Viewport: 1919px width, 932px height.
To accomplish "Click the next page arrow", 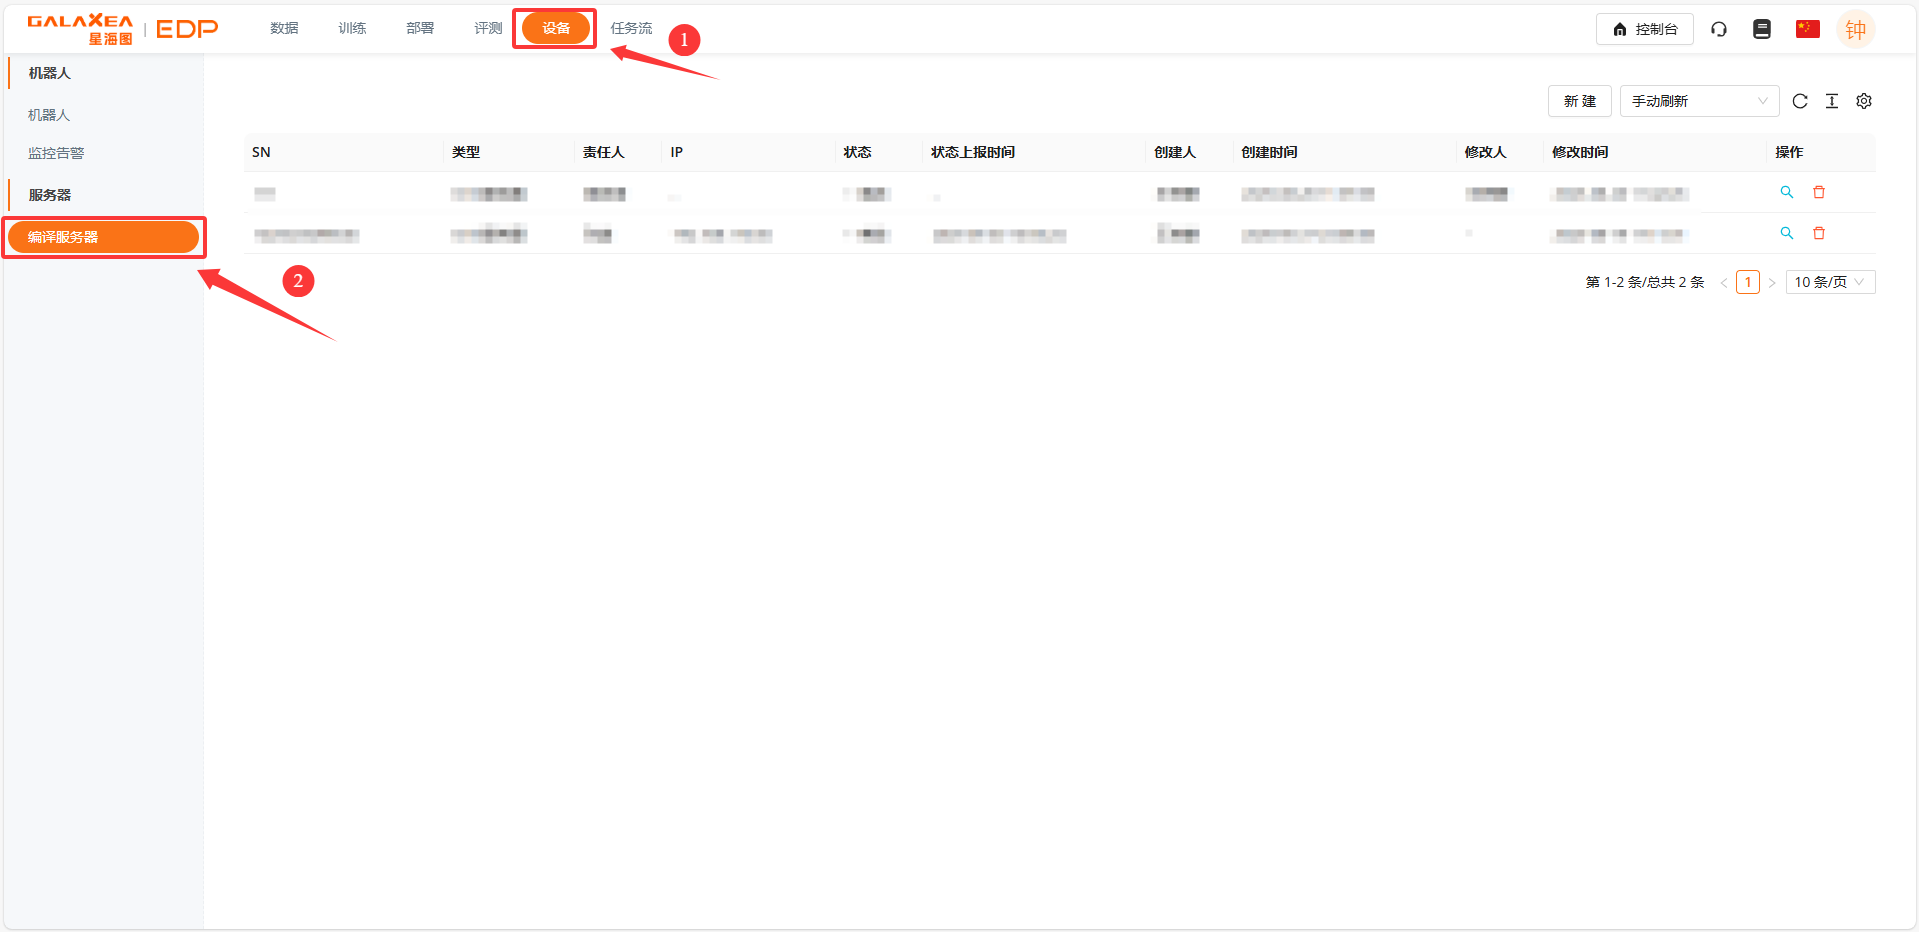I will tap(1772, 281).
